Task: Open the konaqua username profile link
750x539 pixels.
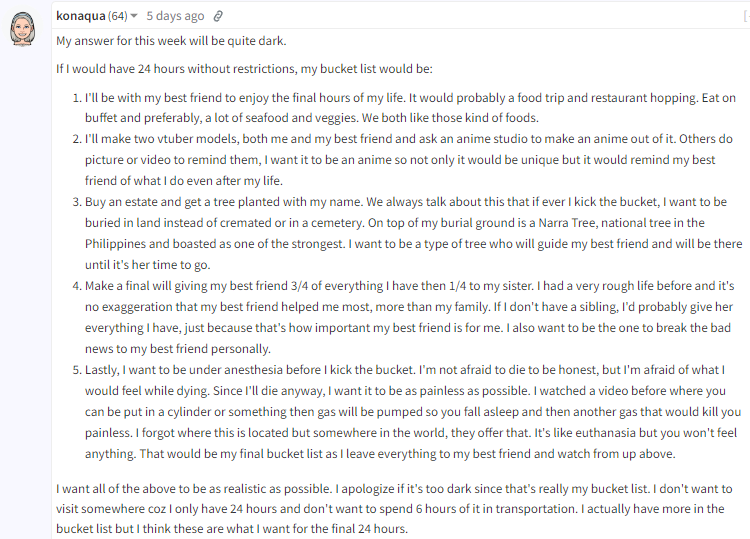Action: pyautogui.click(x=80, y=16)
